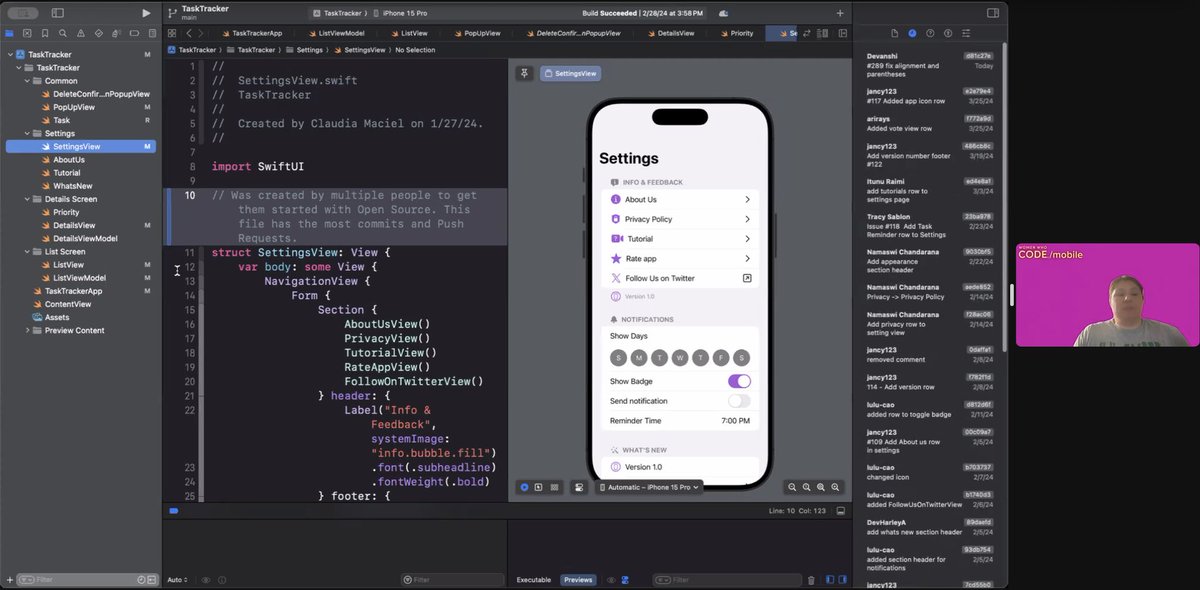Select the selectable preview mode icon
Image resolution: width=1200 pixels, height=590 pixels.
click(539, 487)
